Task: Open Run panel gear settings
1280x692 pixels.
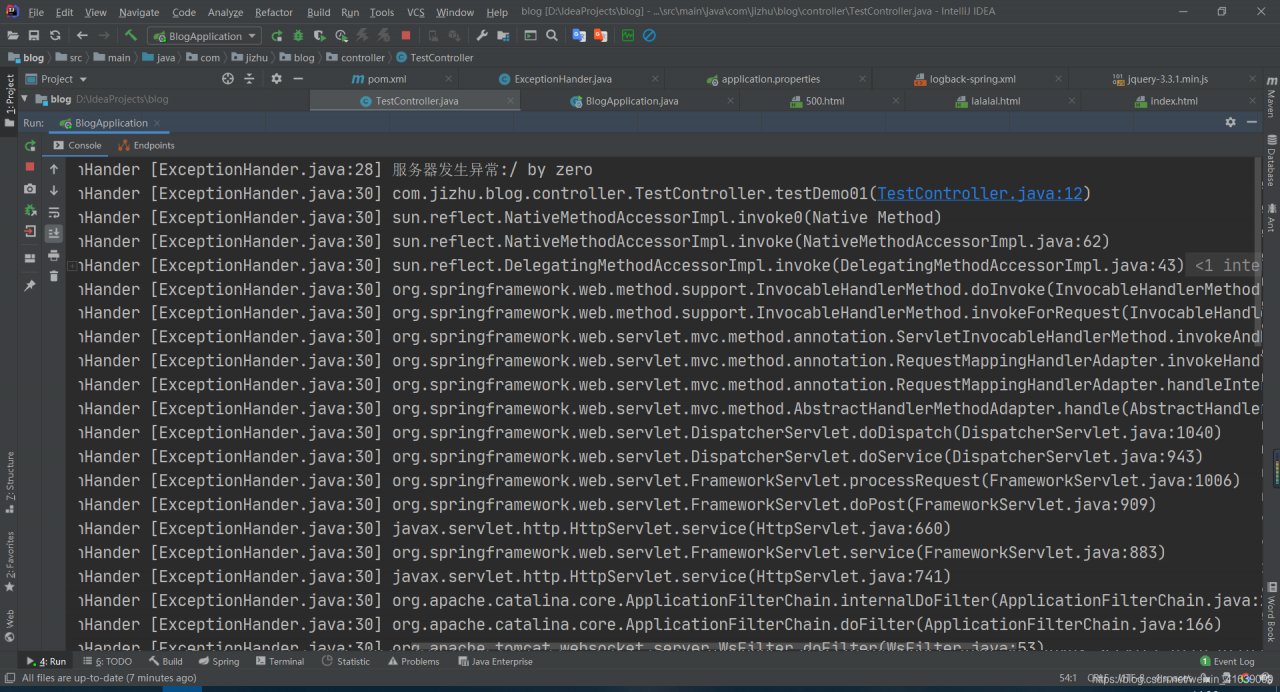Action: (1230, 122)
